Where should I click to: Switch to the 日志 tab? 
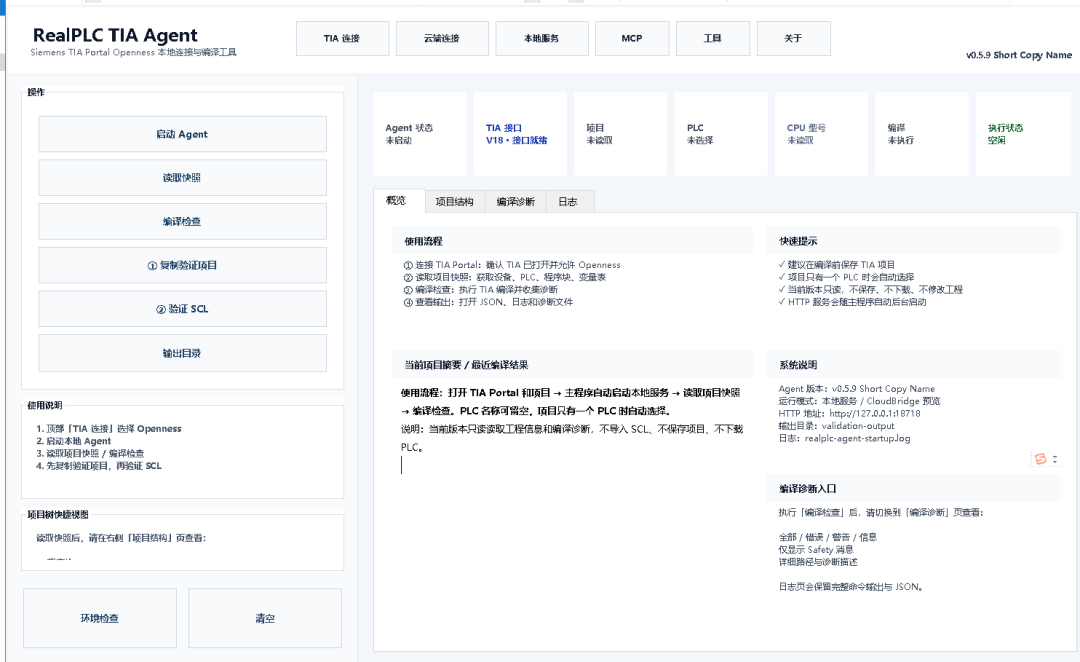pyautogui.click(x=568, y=202)
